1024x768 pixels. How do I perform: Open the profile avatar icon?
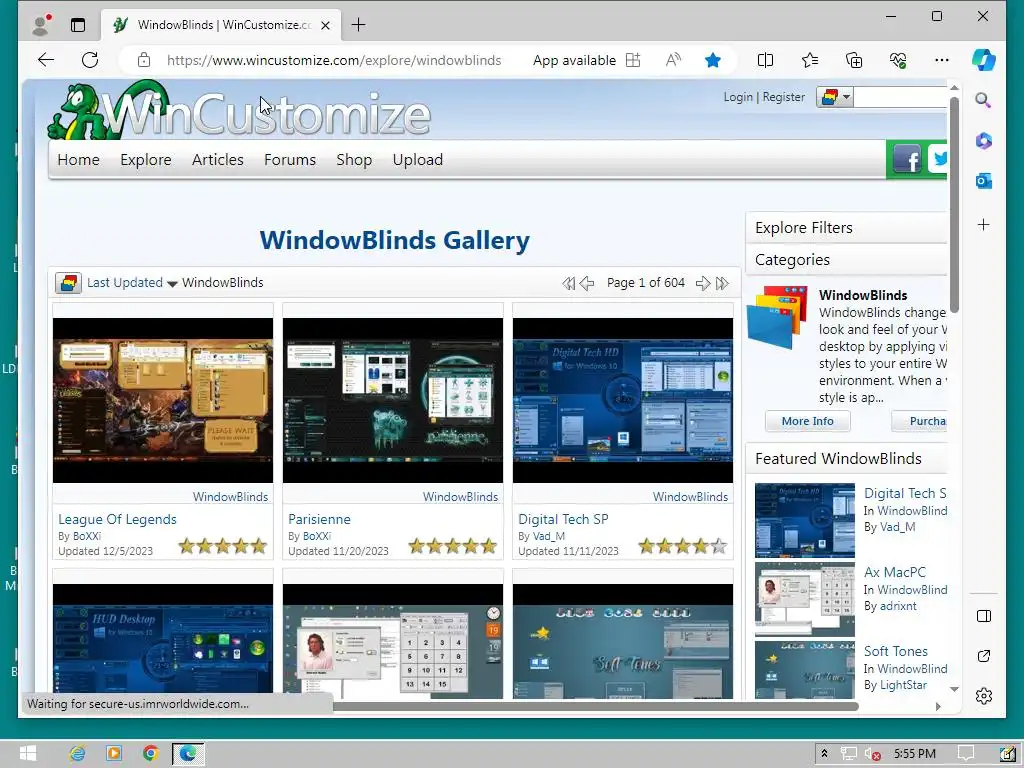[41, 25]
